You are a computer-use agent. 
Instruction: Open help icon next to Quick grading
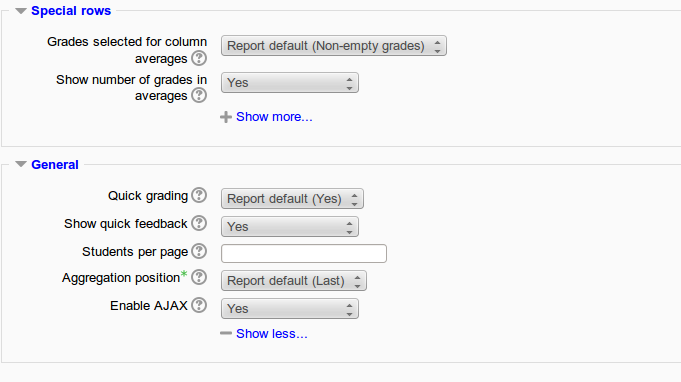pos(199,195)
